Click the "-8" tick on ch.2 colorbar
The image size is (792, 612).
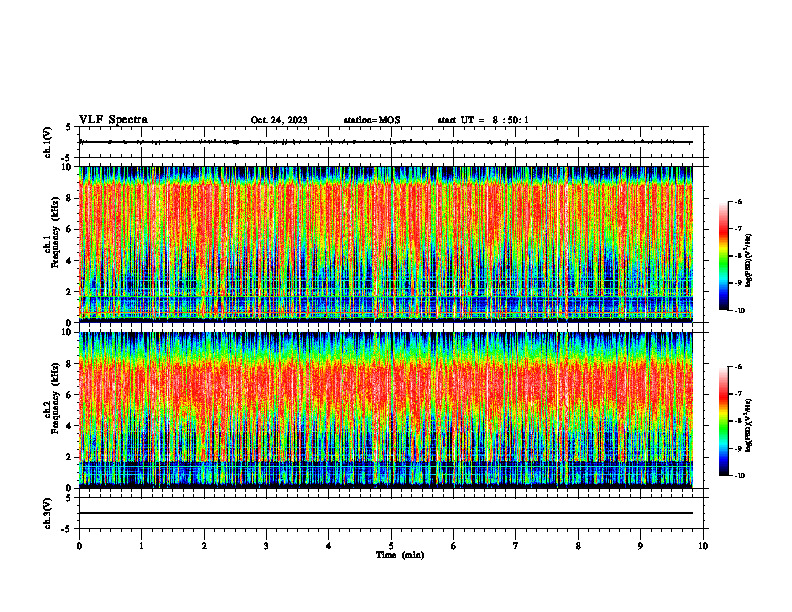point(738,421)
